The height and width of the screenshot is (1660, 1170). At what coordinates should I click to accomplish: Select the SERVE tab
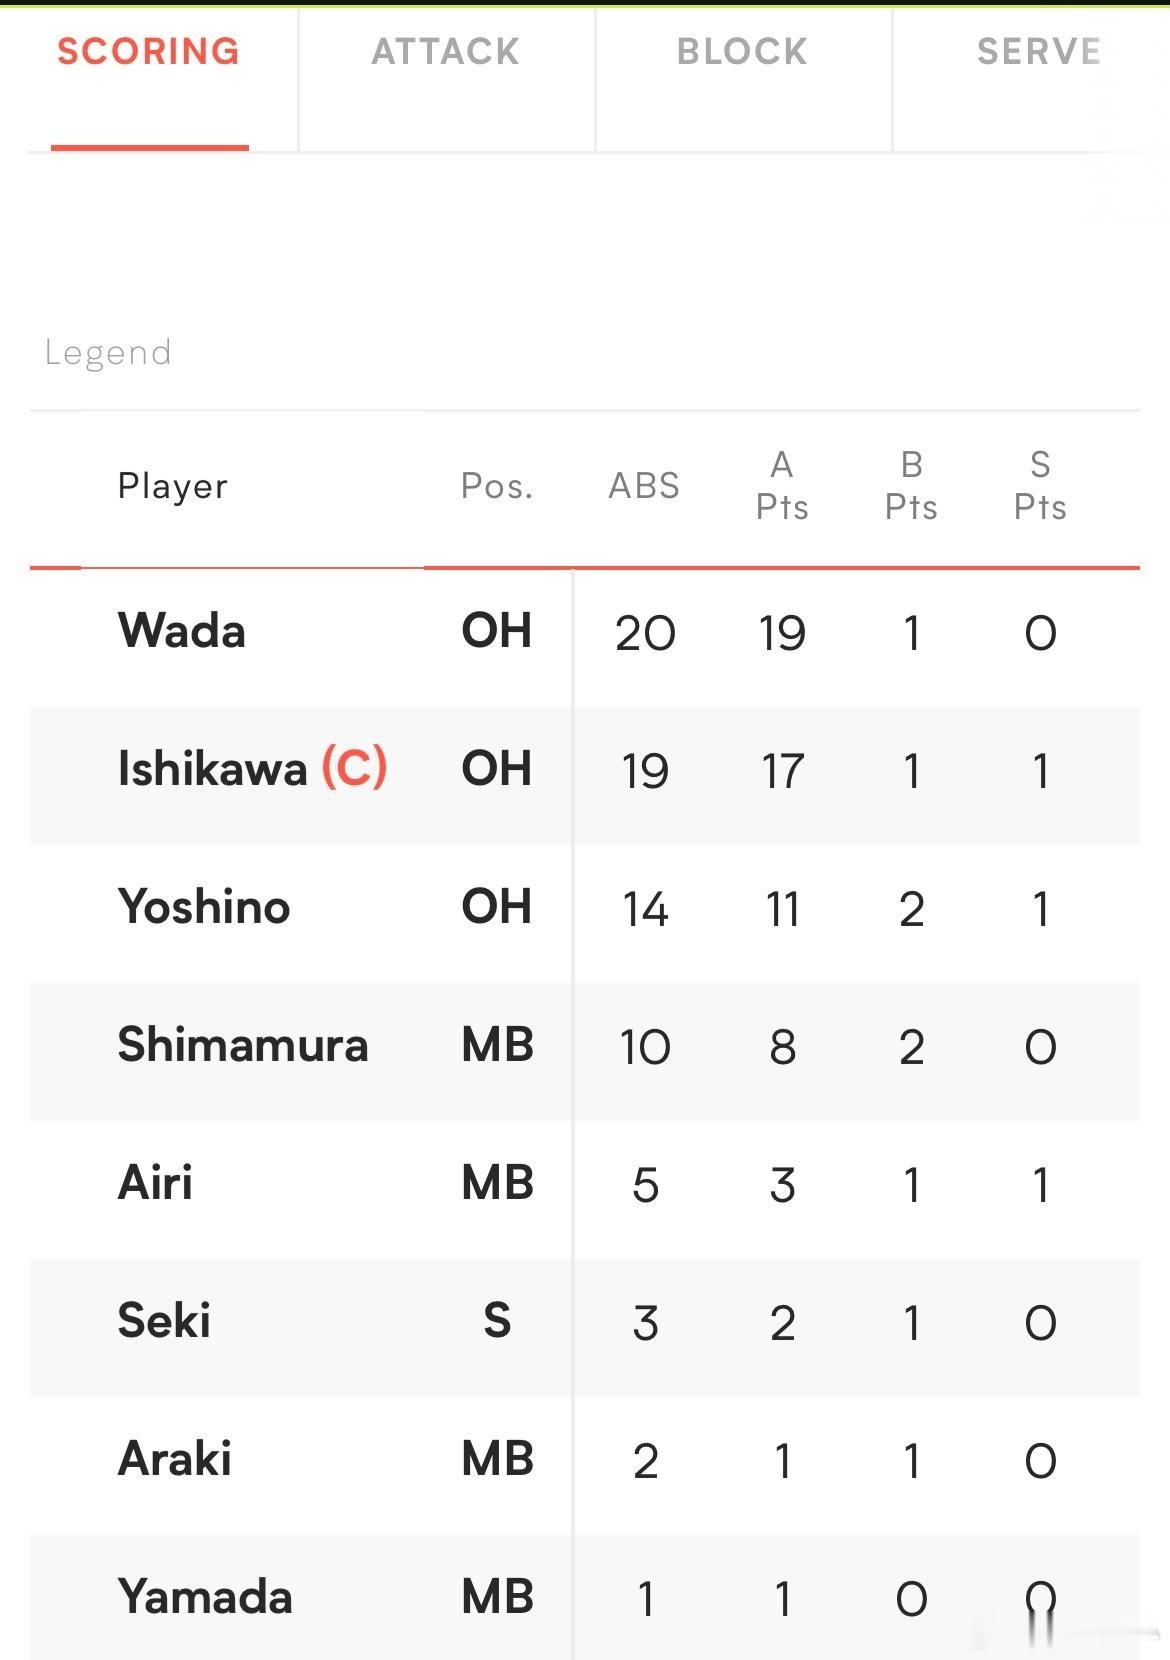tap(1039, 52)
